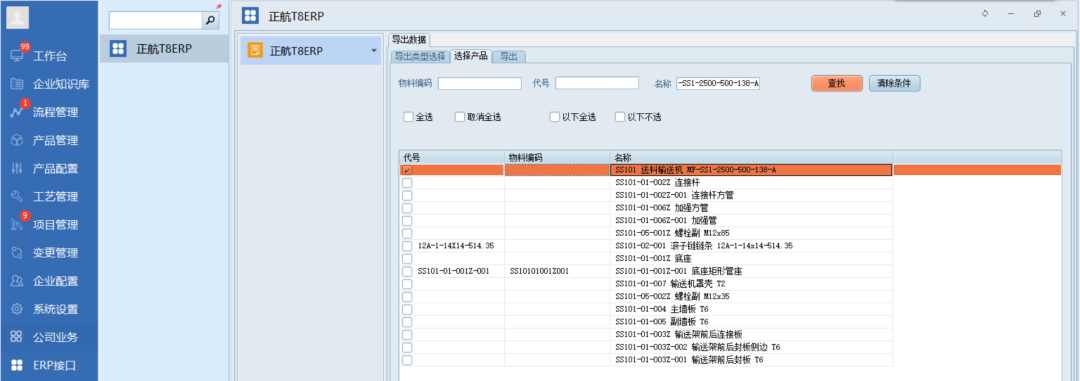This screenshot has height=381, width=1080.
Task: Open 项目管理 project management icon
Action: pyautogui.click(x=17, y=225)
